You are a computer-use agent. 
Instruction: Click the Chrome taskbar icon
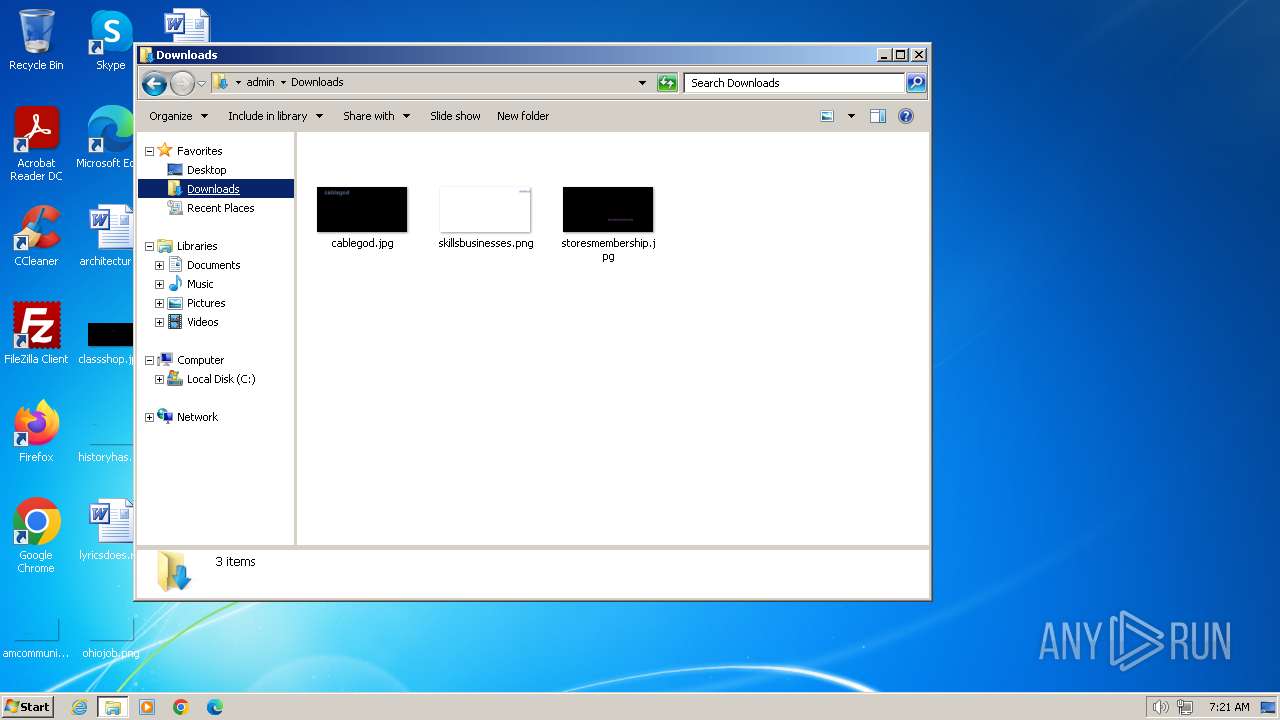[181, 707]
